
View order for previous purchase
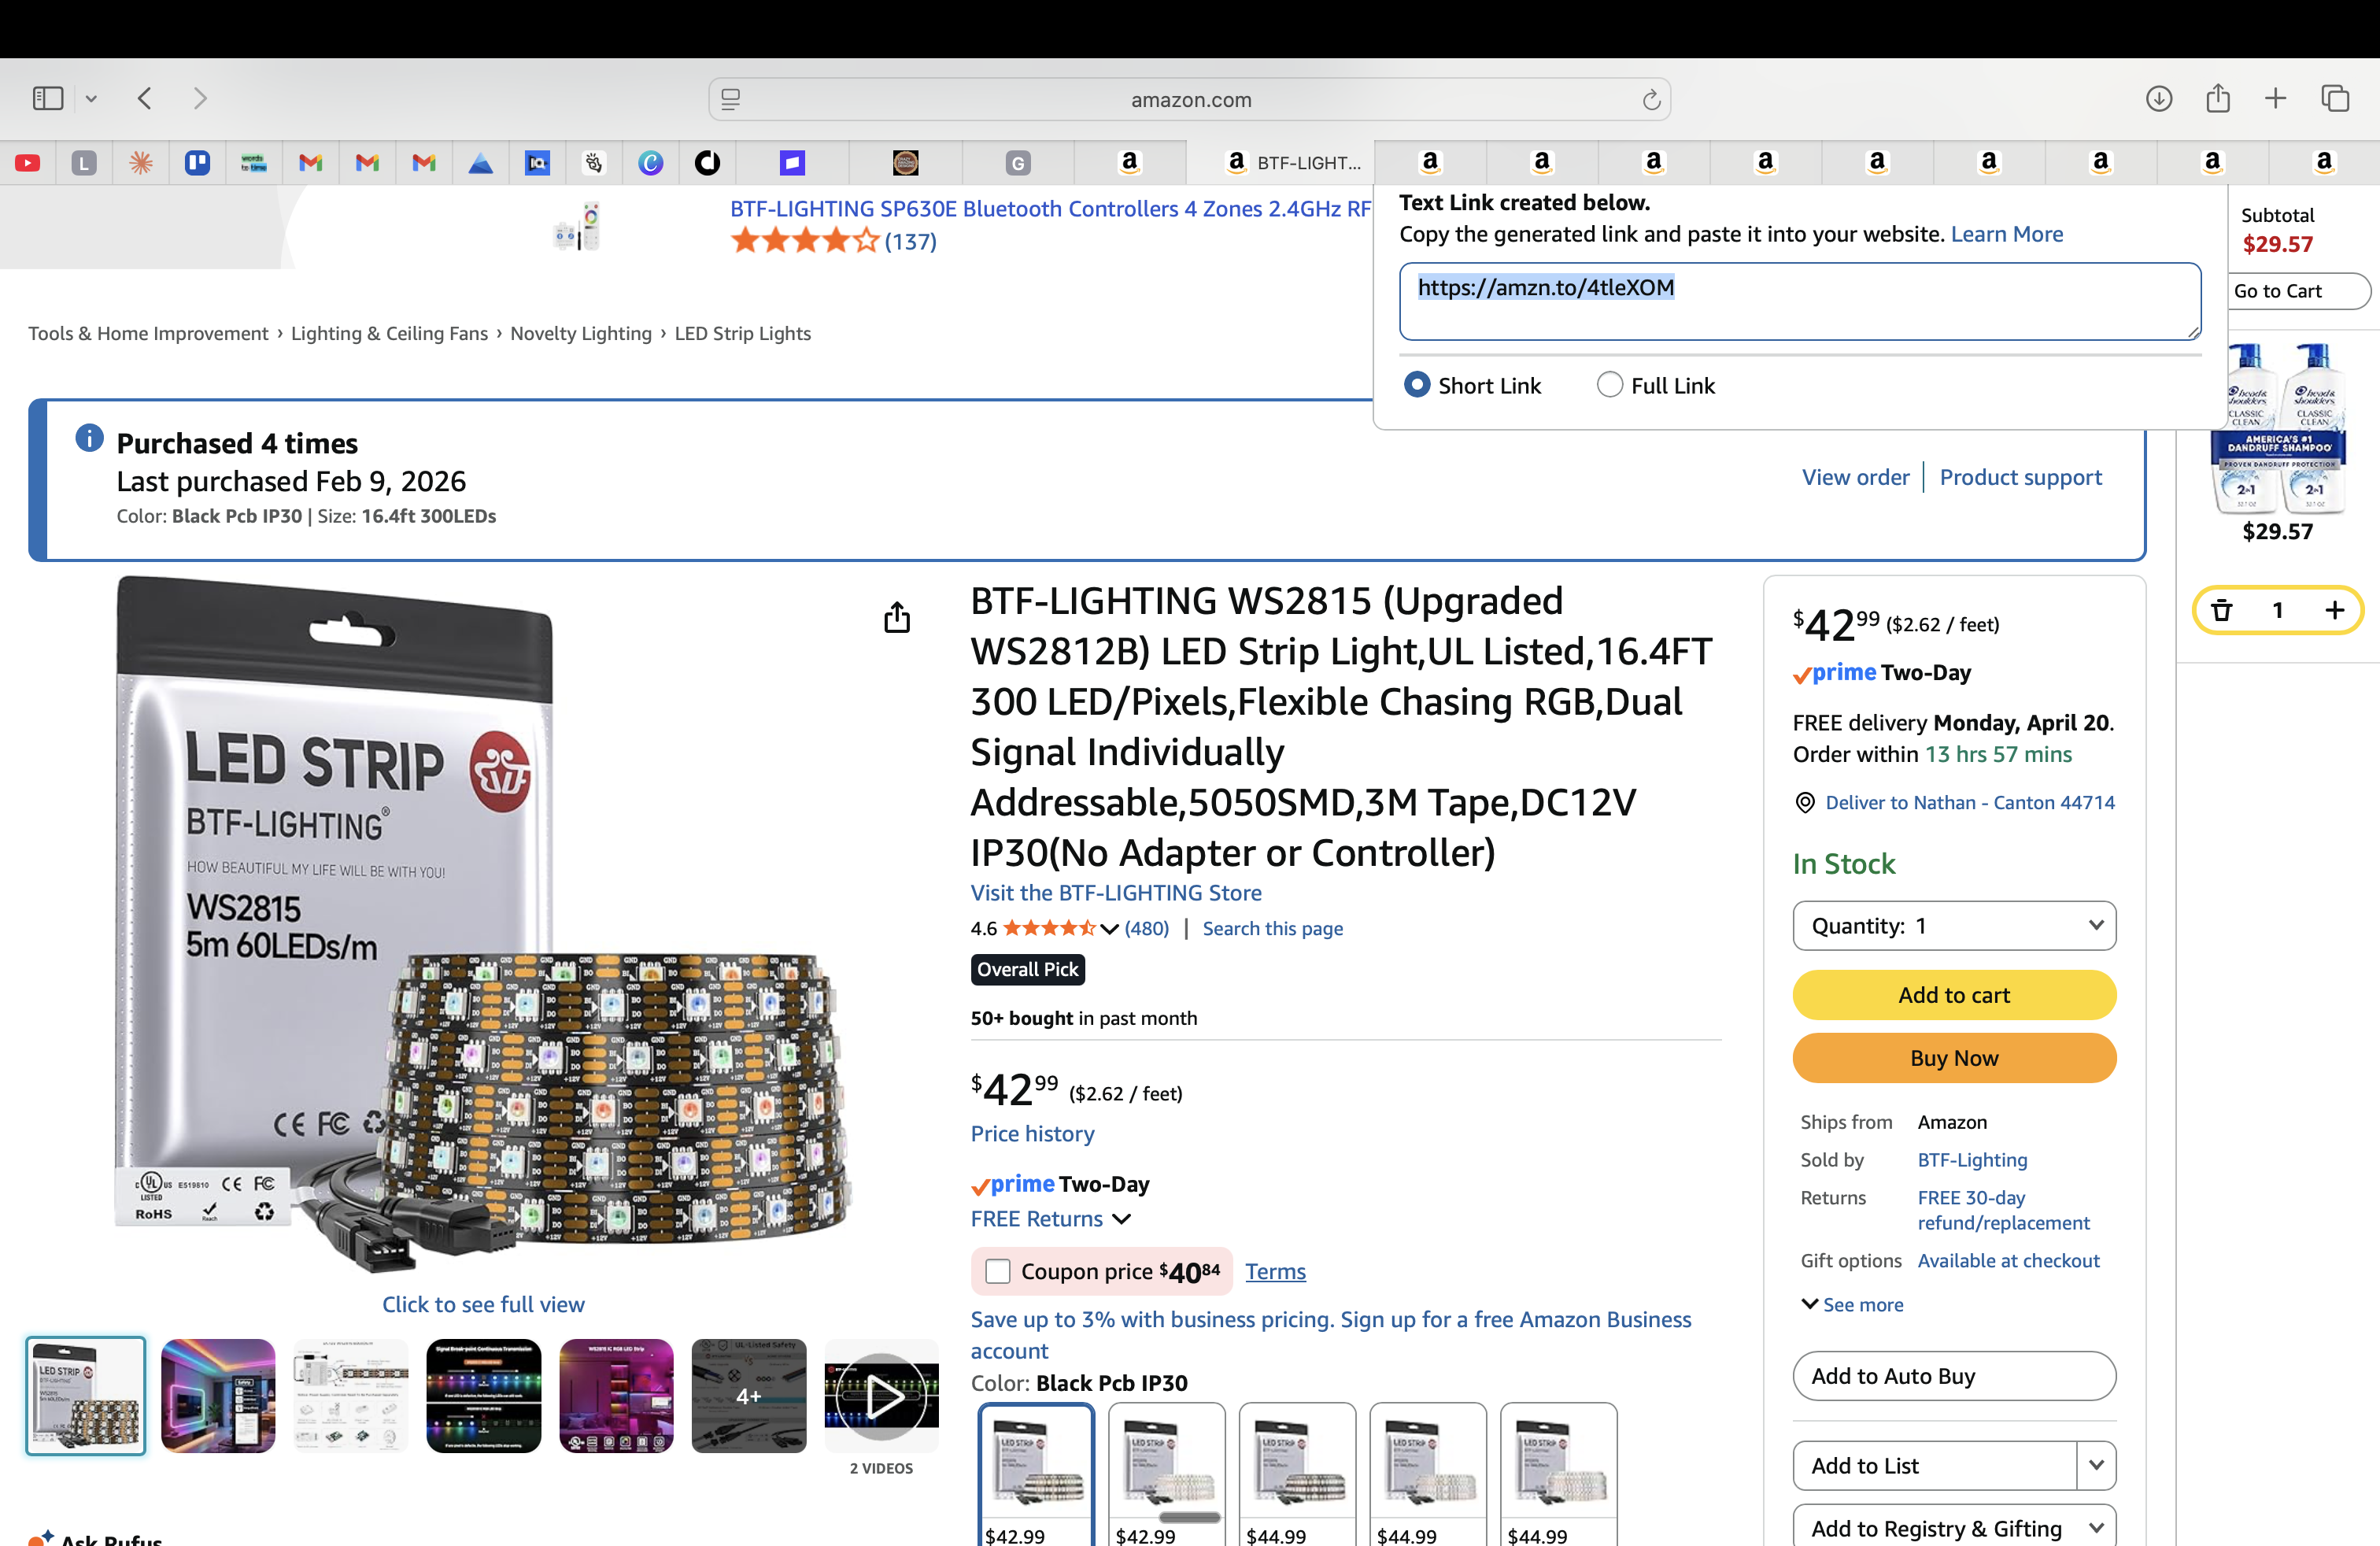tap(1855, 477)
